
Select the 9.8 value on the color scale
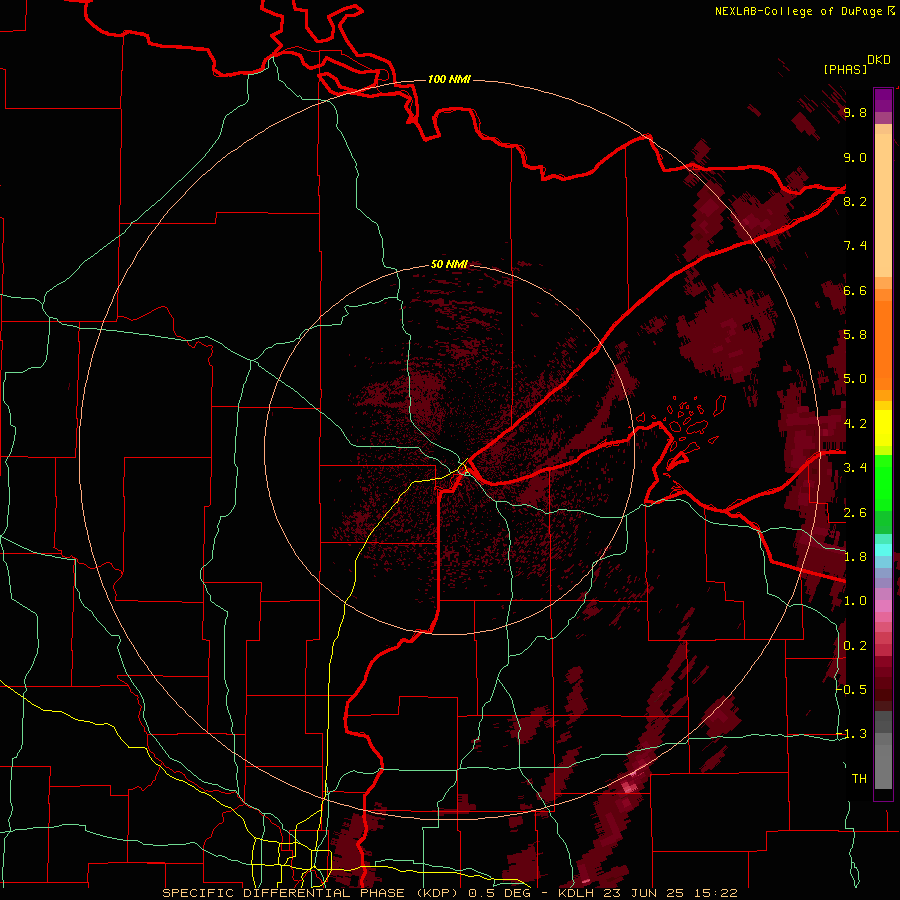pos(855,112)
